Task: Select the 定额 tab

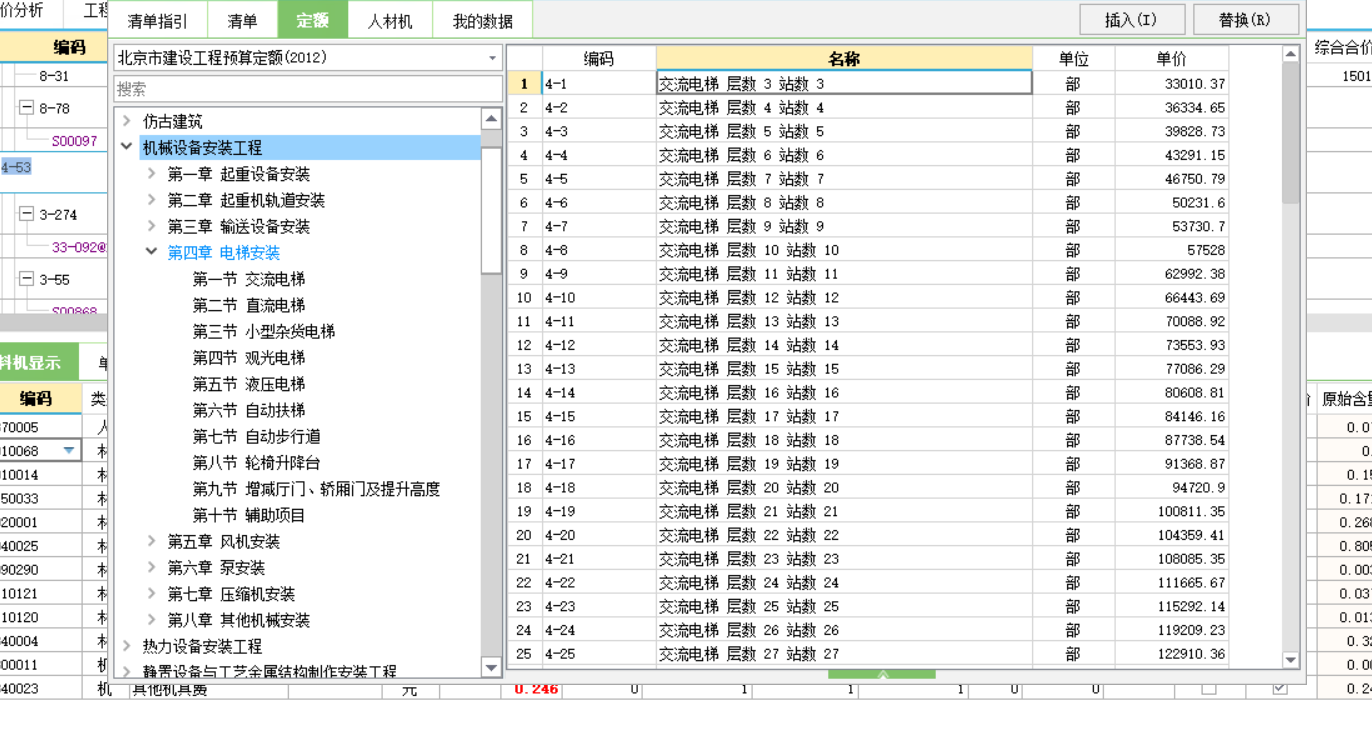Action: tap(312, 21)
